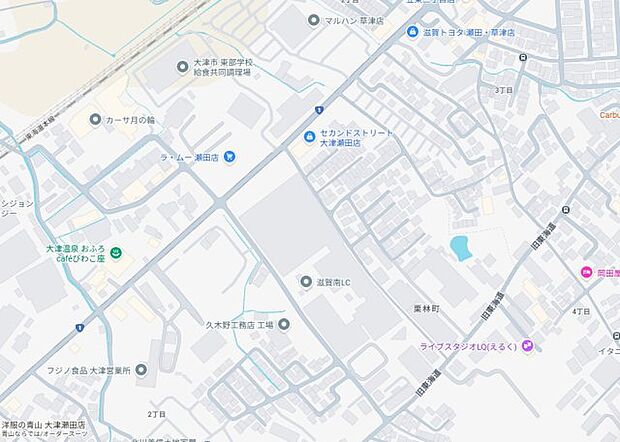This screenshot has width=620, height=442.
Task: Select the bus stop icon on 旧東海道
Action: pos(566,210)
